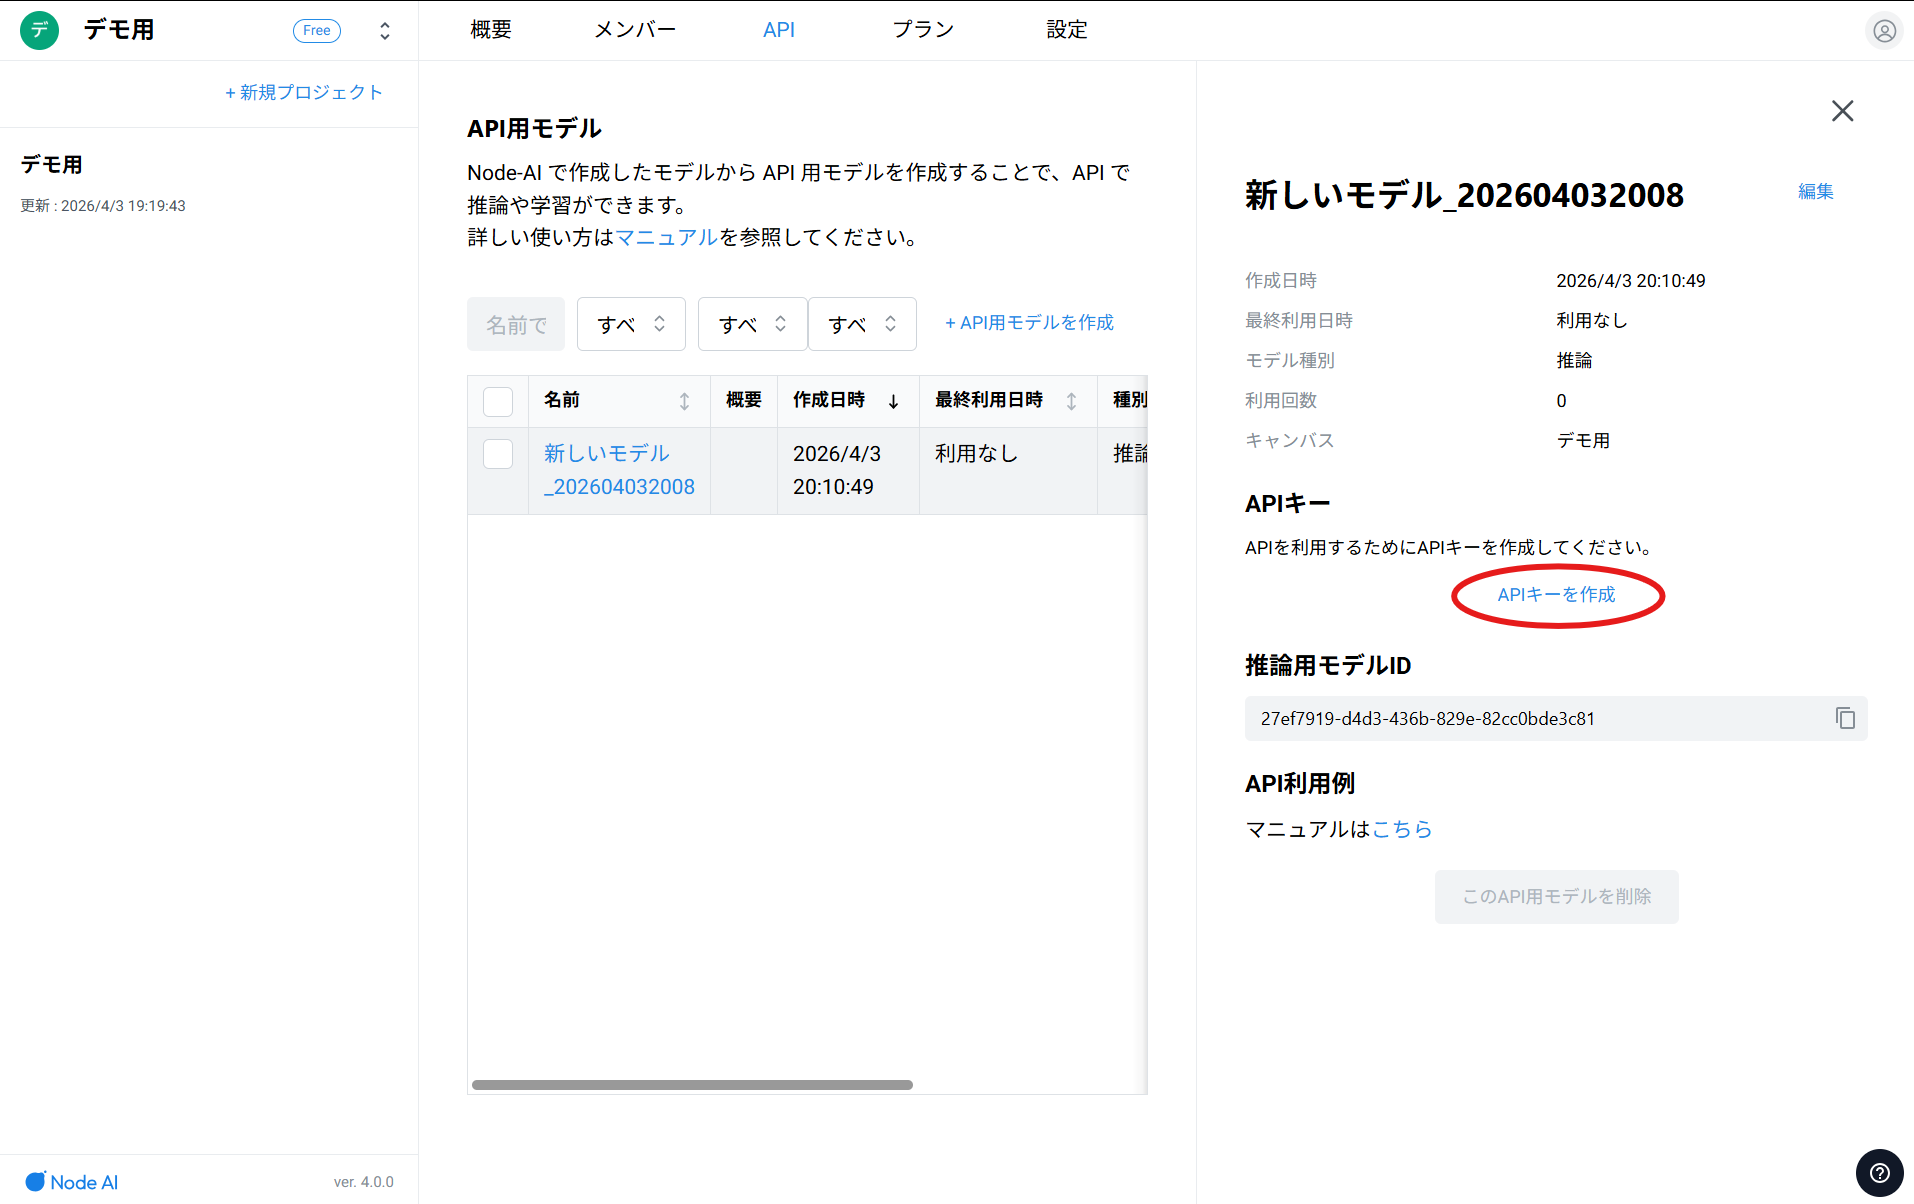Viewport: 1914px width, 1204px height.
Task: Focus the 名前で search input field
Action: (516, 324)
